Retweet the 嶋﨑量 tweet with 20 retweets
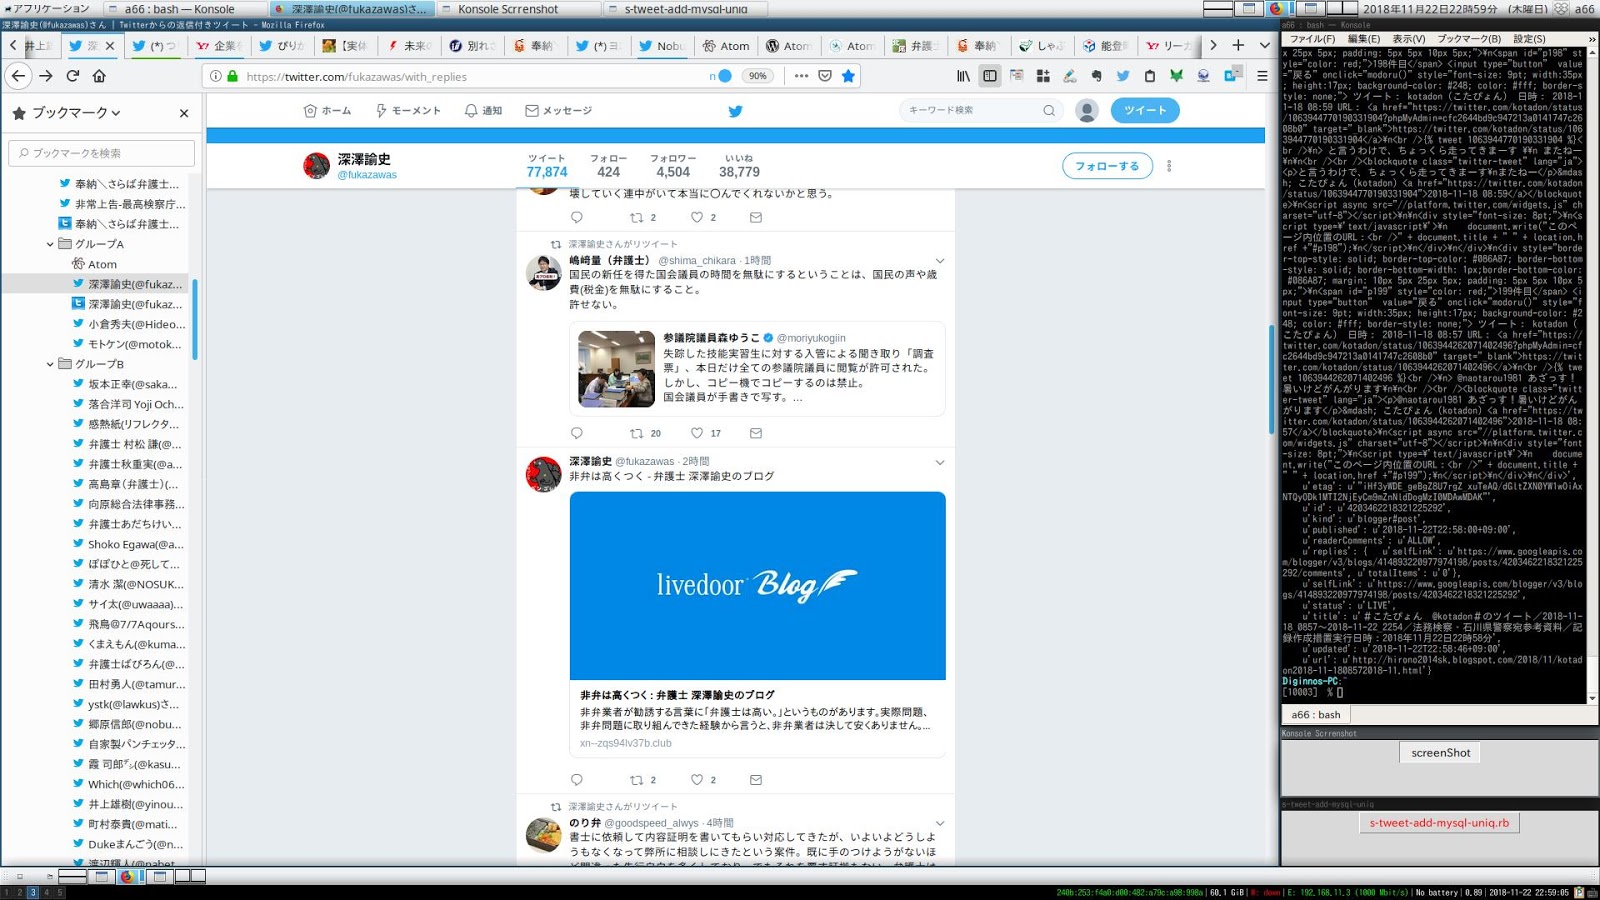Image resolution: width=1600 pixels, height=900 pixels. pyautogui.click(x=645, y=433)
